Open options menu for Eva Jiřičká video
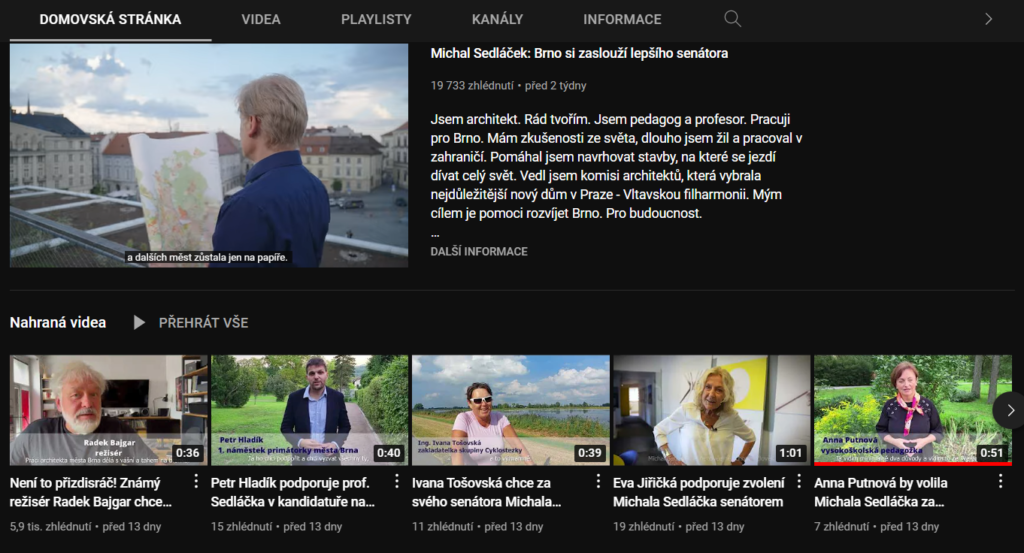Image resolution: width=1024 pixels, height=553 pixels. pyautogui.click(x=799, y=482)
